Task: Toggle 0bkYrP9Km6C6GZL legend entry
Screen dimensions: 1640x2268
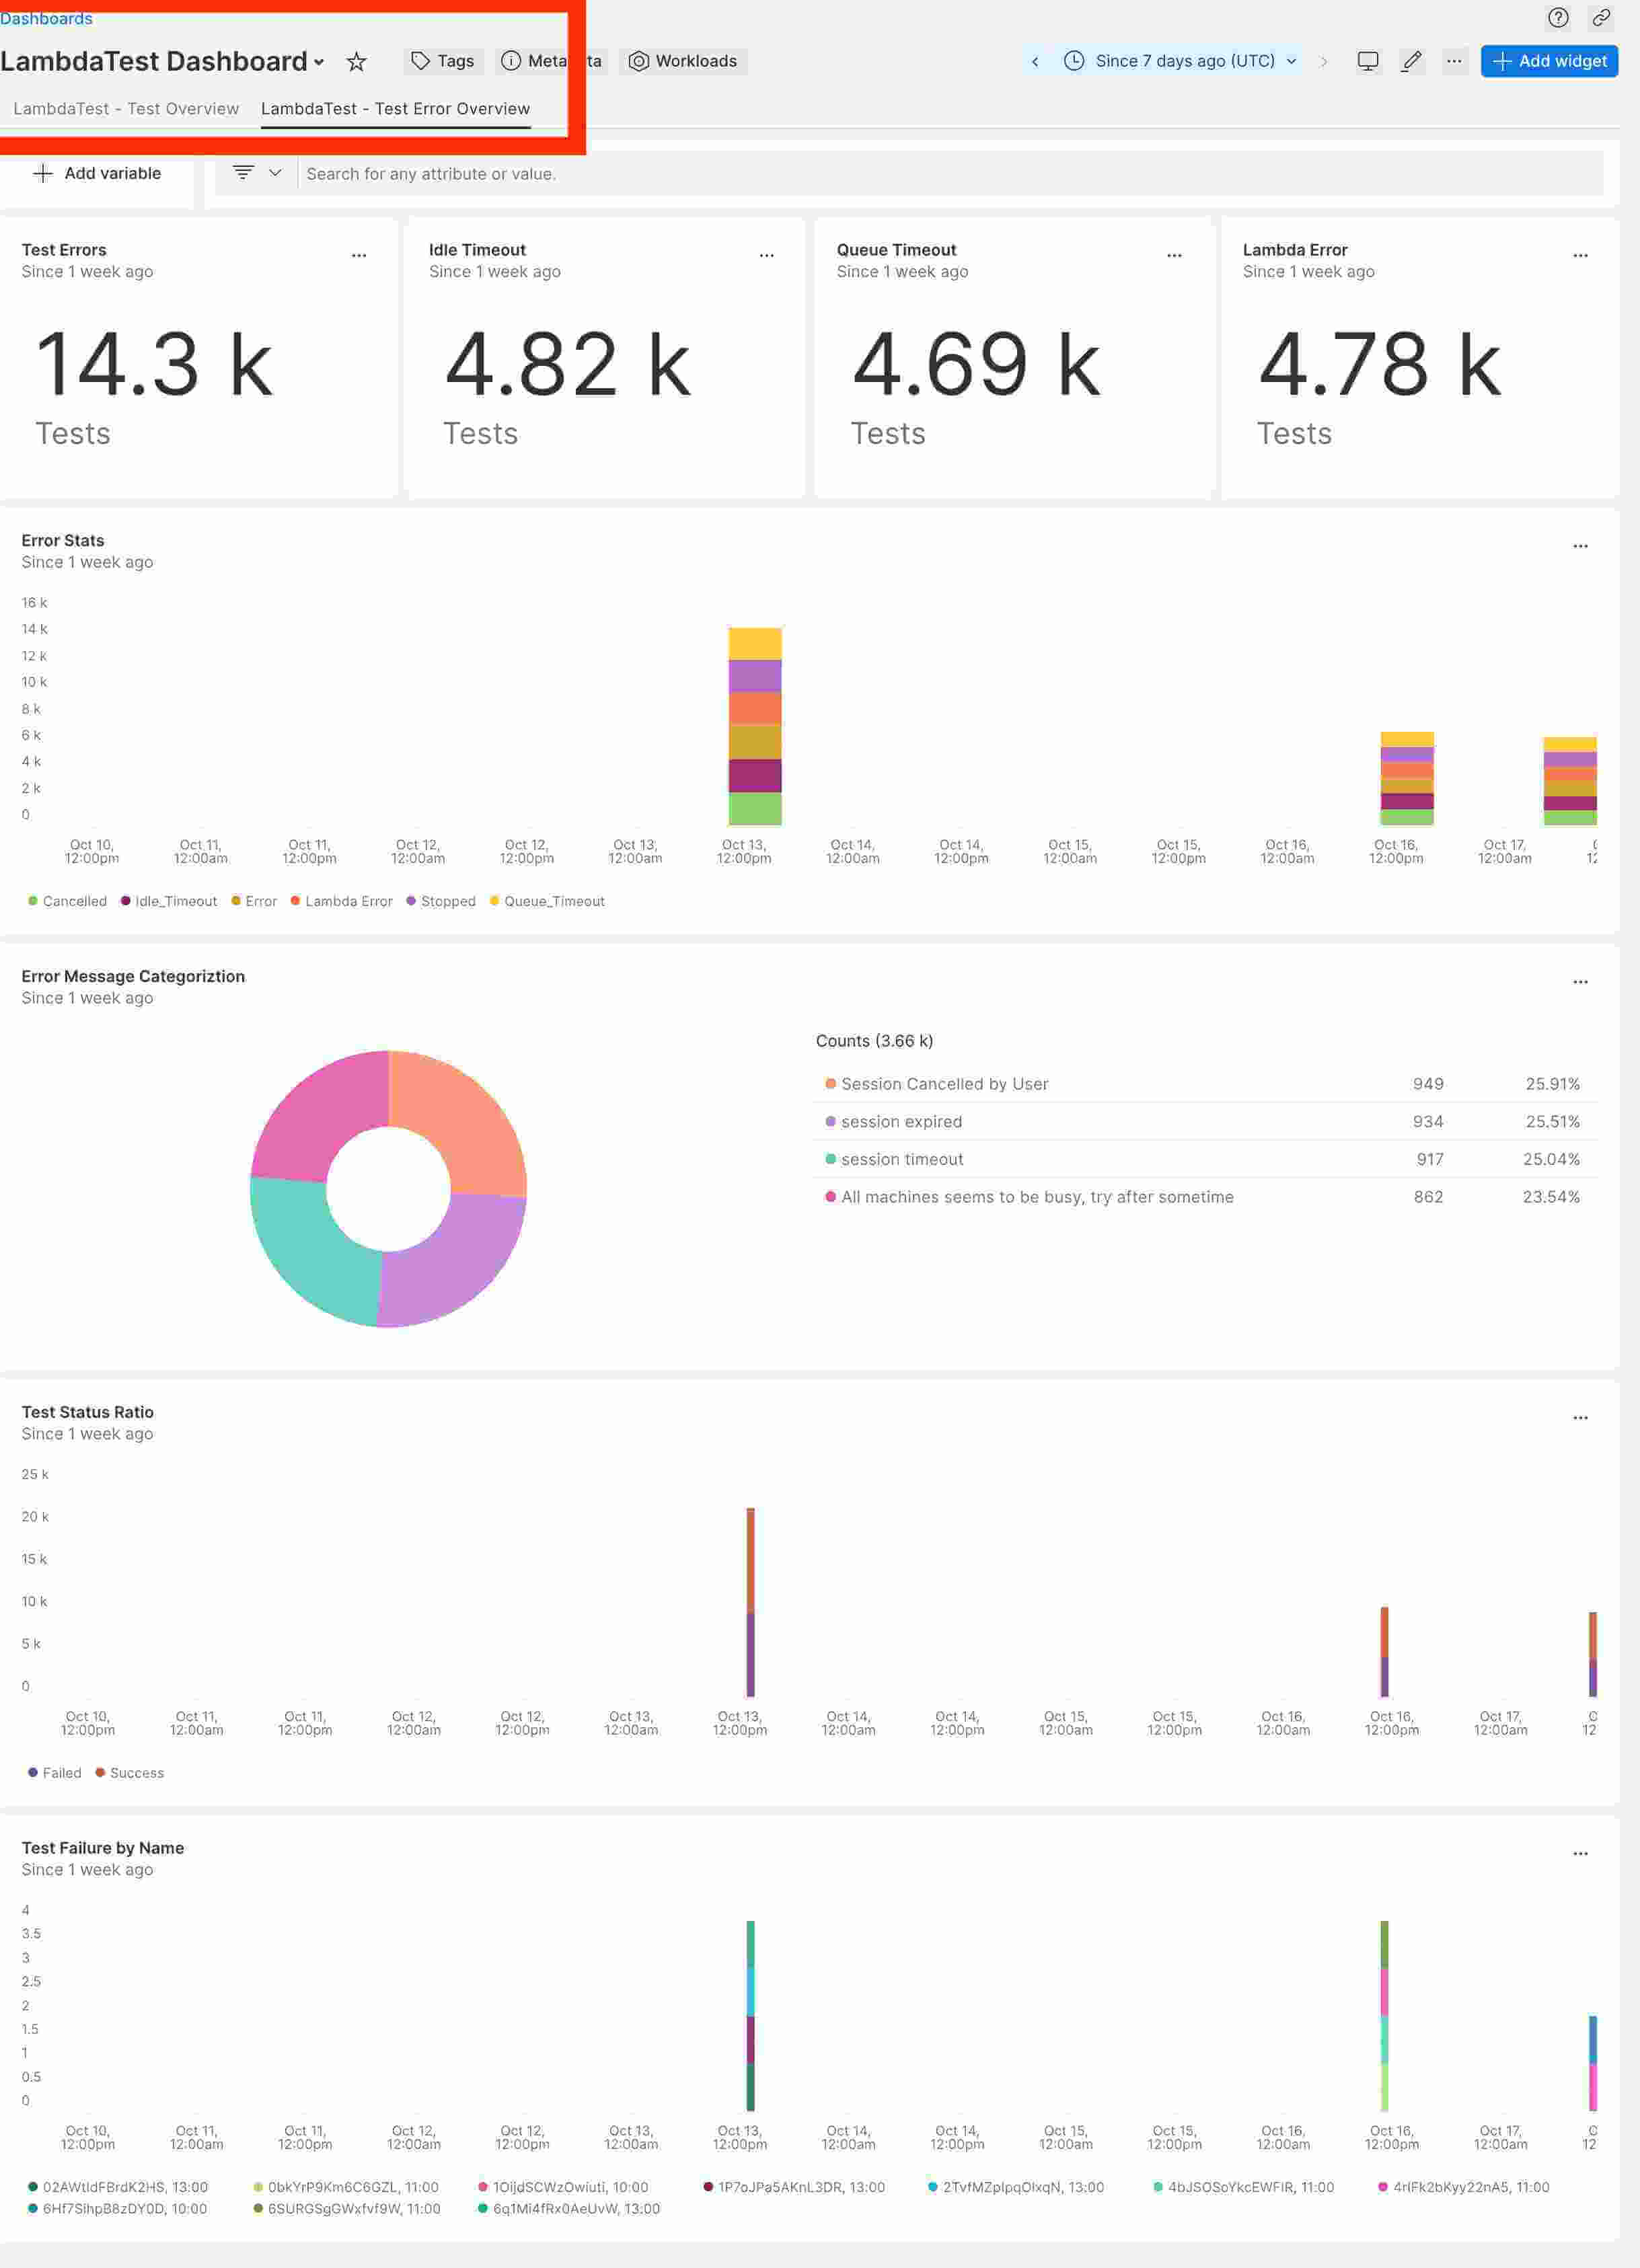Action: click(x=345, y=2187)
